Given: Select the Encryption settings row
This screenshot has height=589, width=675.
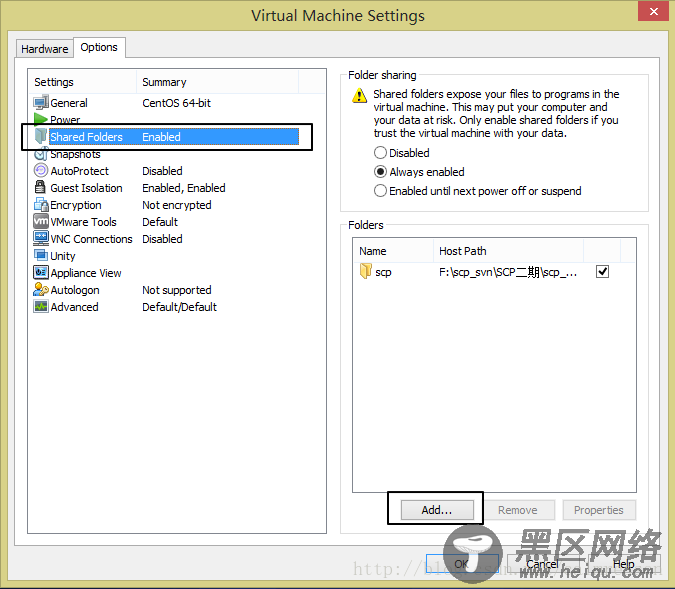Looking at the screenshot, I should [166, 205].
